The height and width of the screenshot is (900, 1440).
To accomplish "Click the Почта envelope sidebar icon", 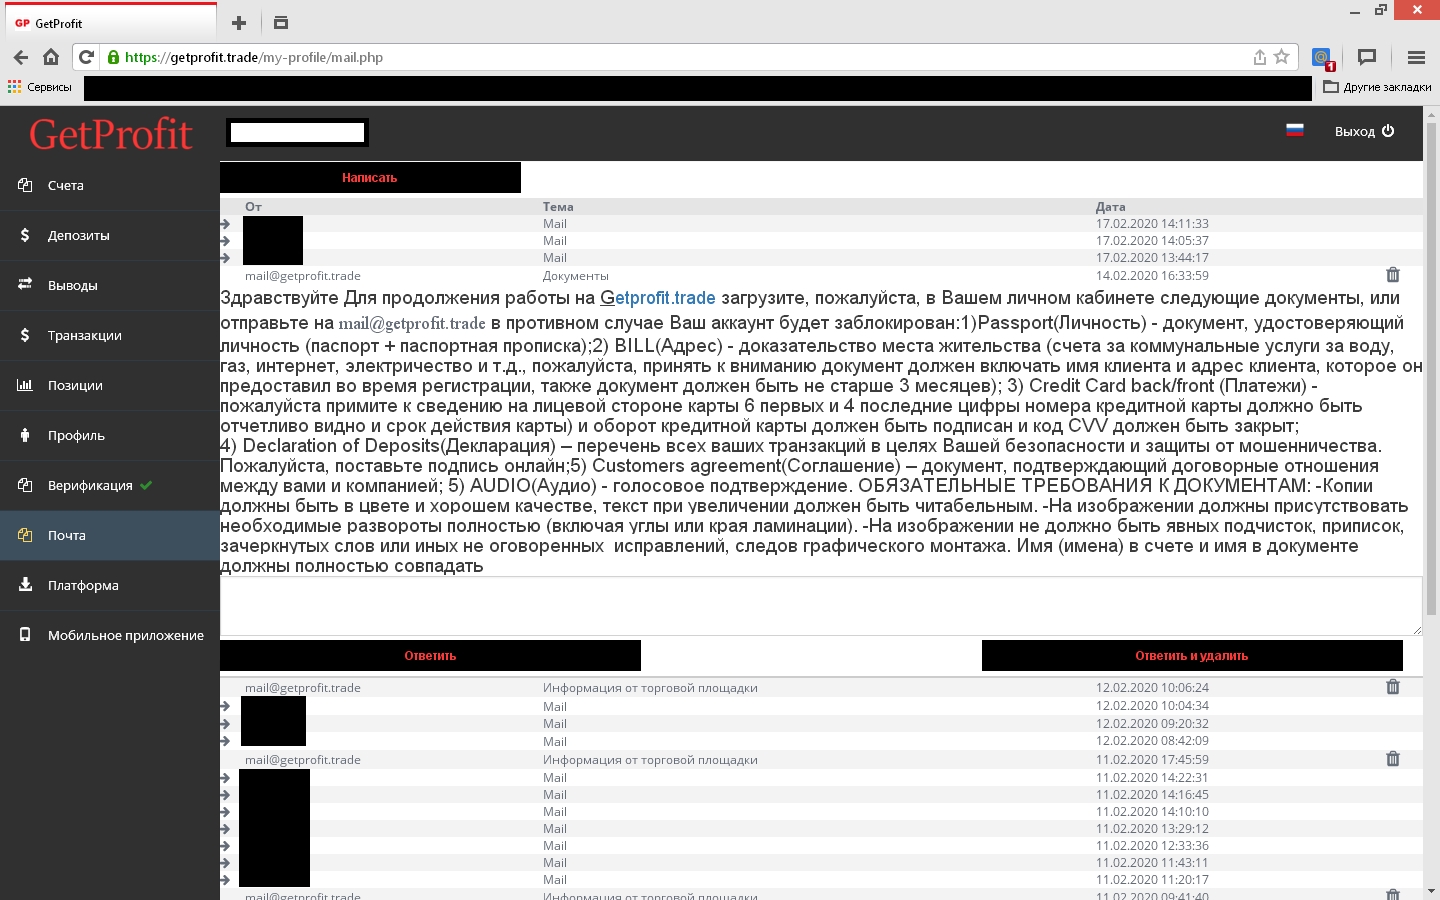I will (x=25, y=535).
